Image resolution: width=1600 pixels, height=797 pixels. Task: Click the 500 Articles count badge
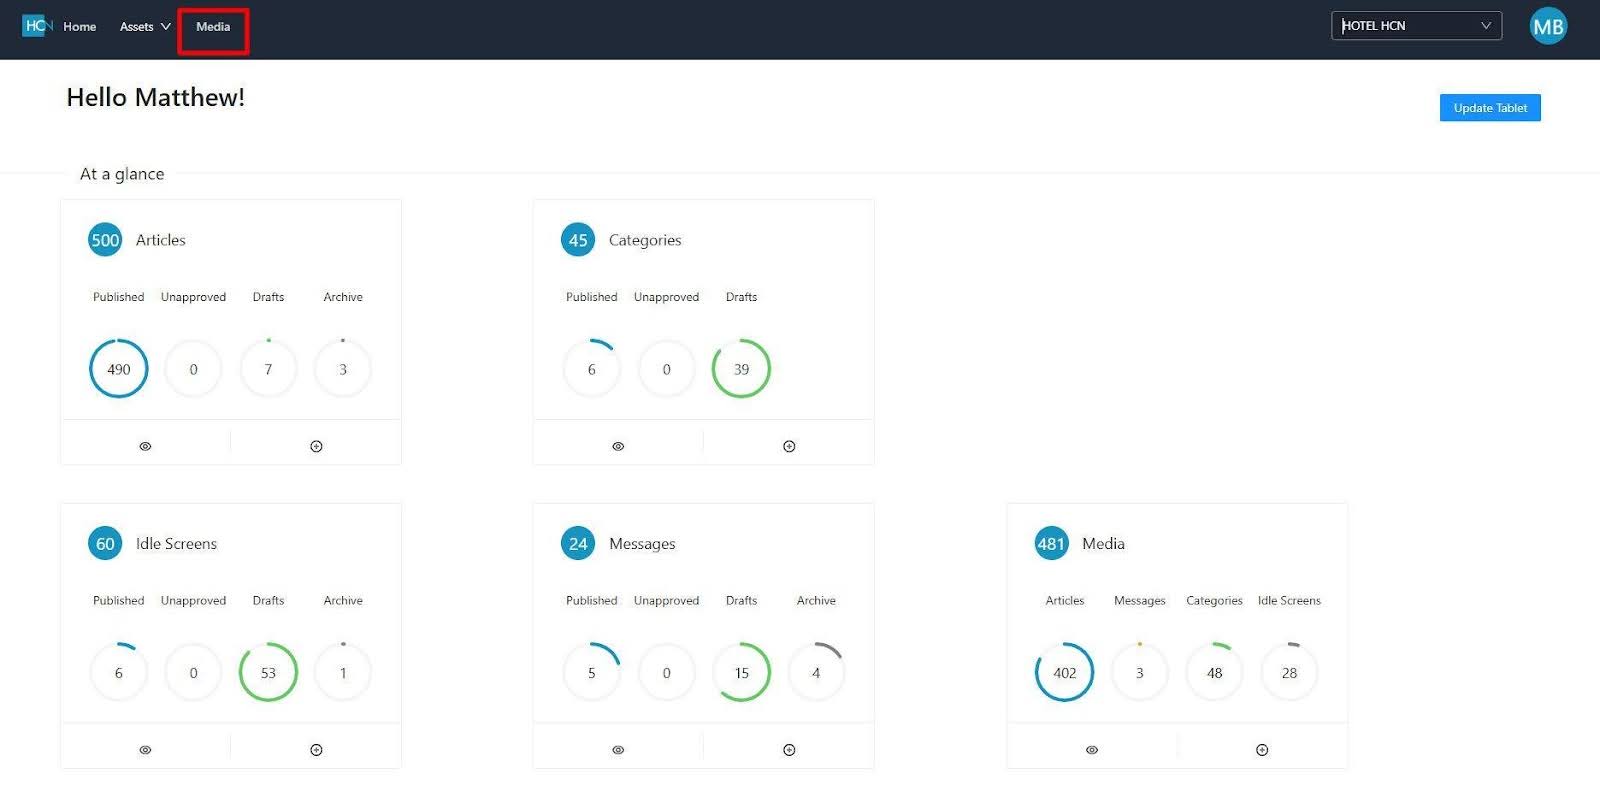105,240
